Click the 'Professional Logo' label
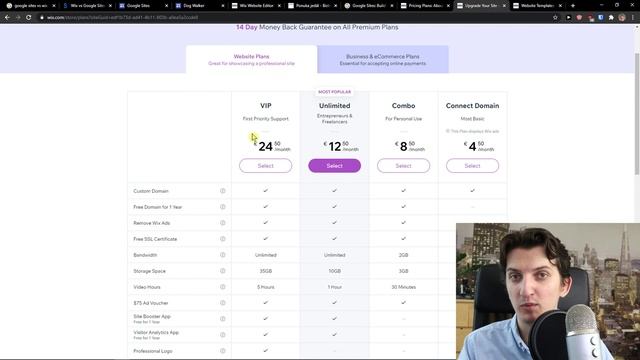 153,351
